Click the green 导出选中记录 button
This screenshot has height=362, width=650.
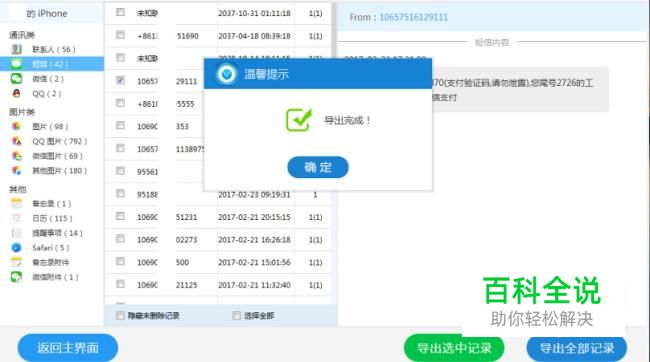pos(454,347)
